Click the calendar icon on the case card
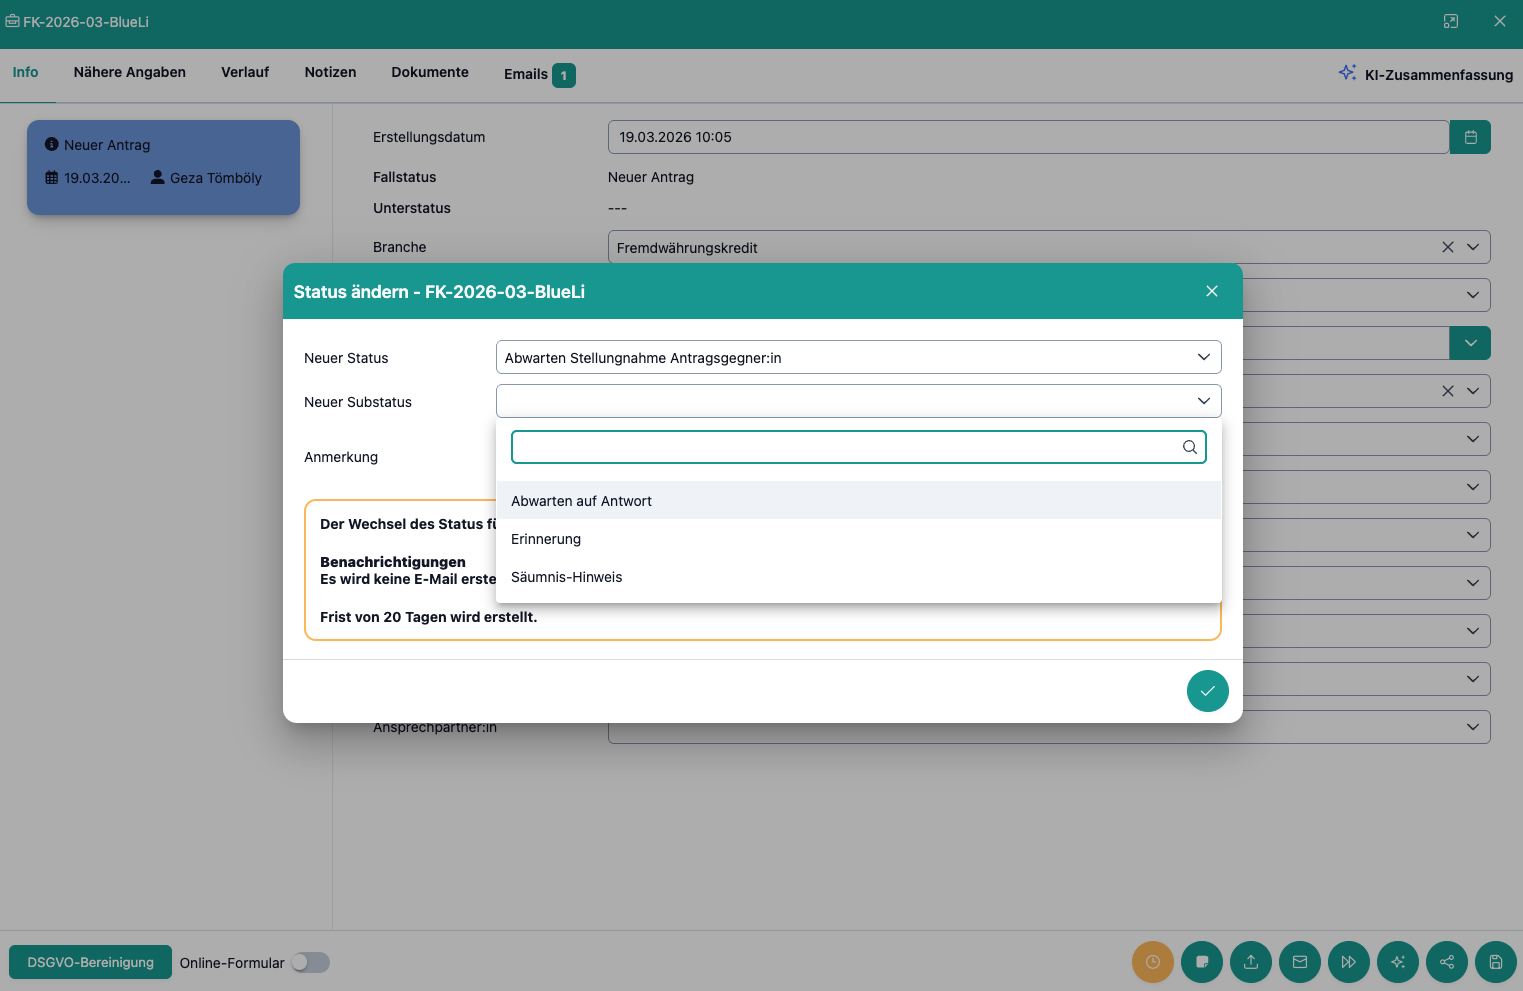The height and width of the screenshot is (991, 1523). [x=52, y=177]
